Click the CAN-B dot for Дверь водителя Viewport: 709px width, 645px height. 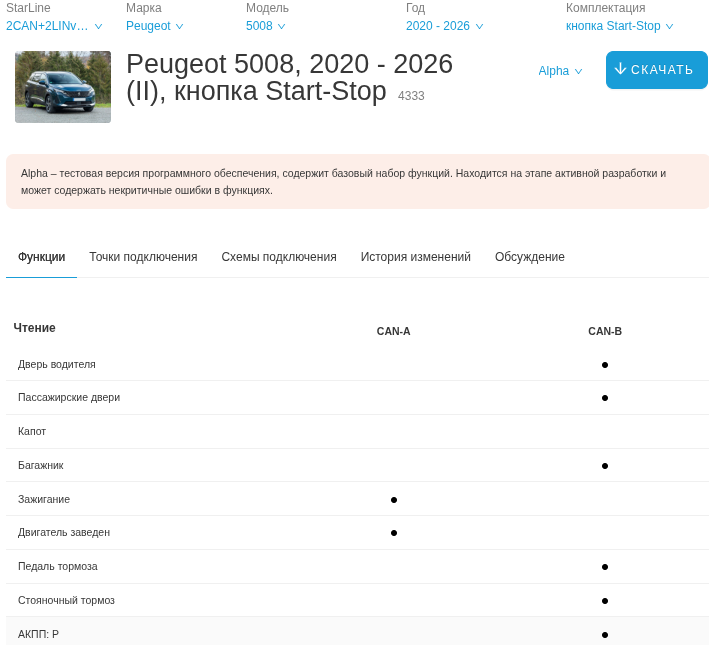pos(605,365)
